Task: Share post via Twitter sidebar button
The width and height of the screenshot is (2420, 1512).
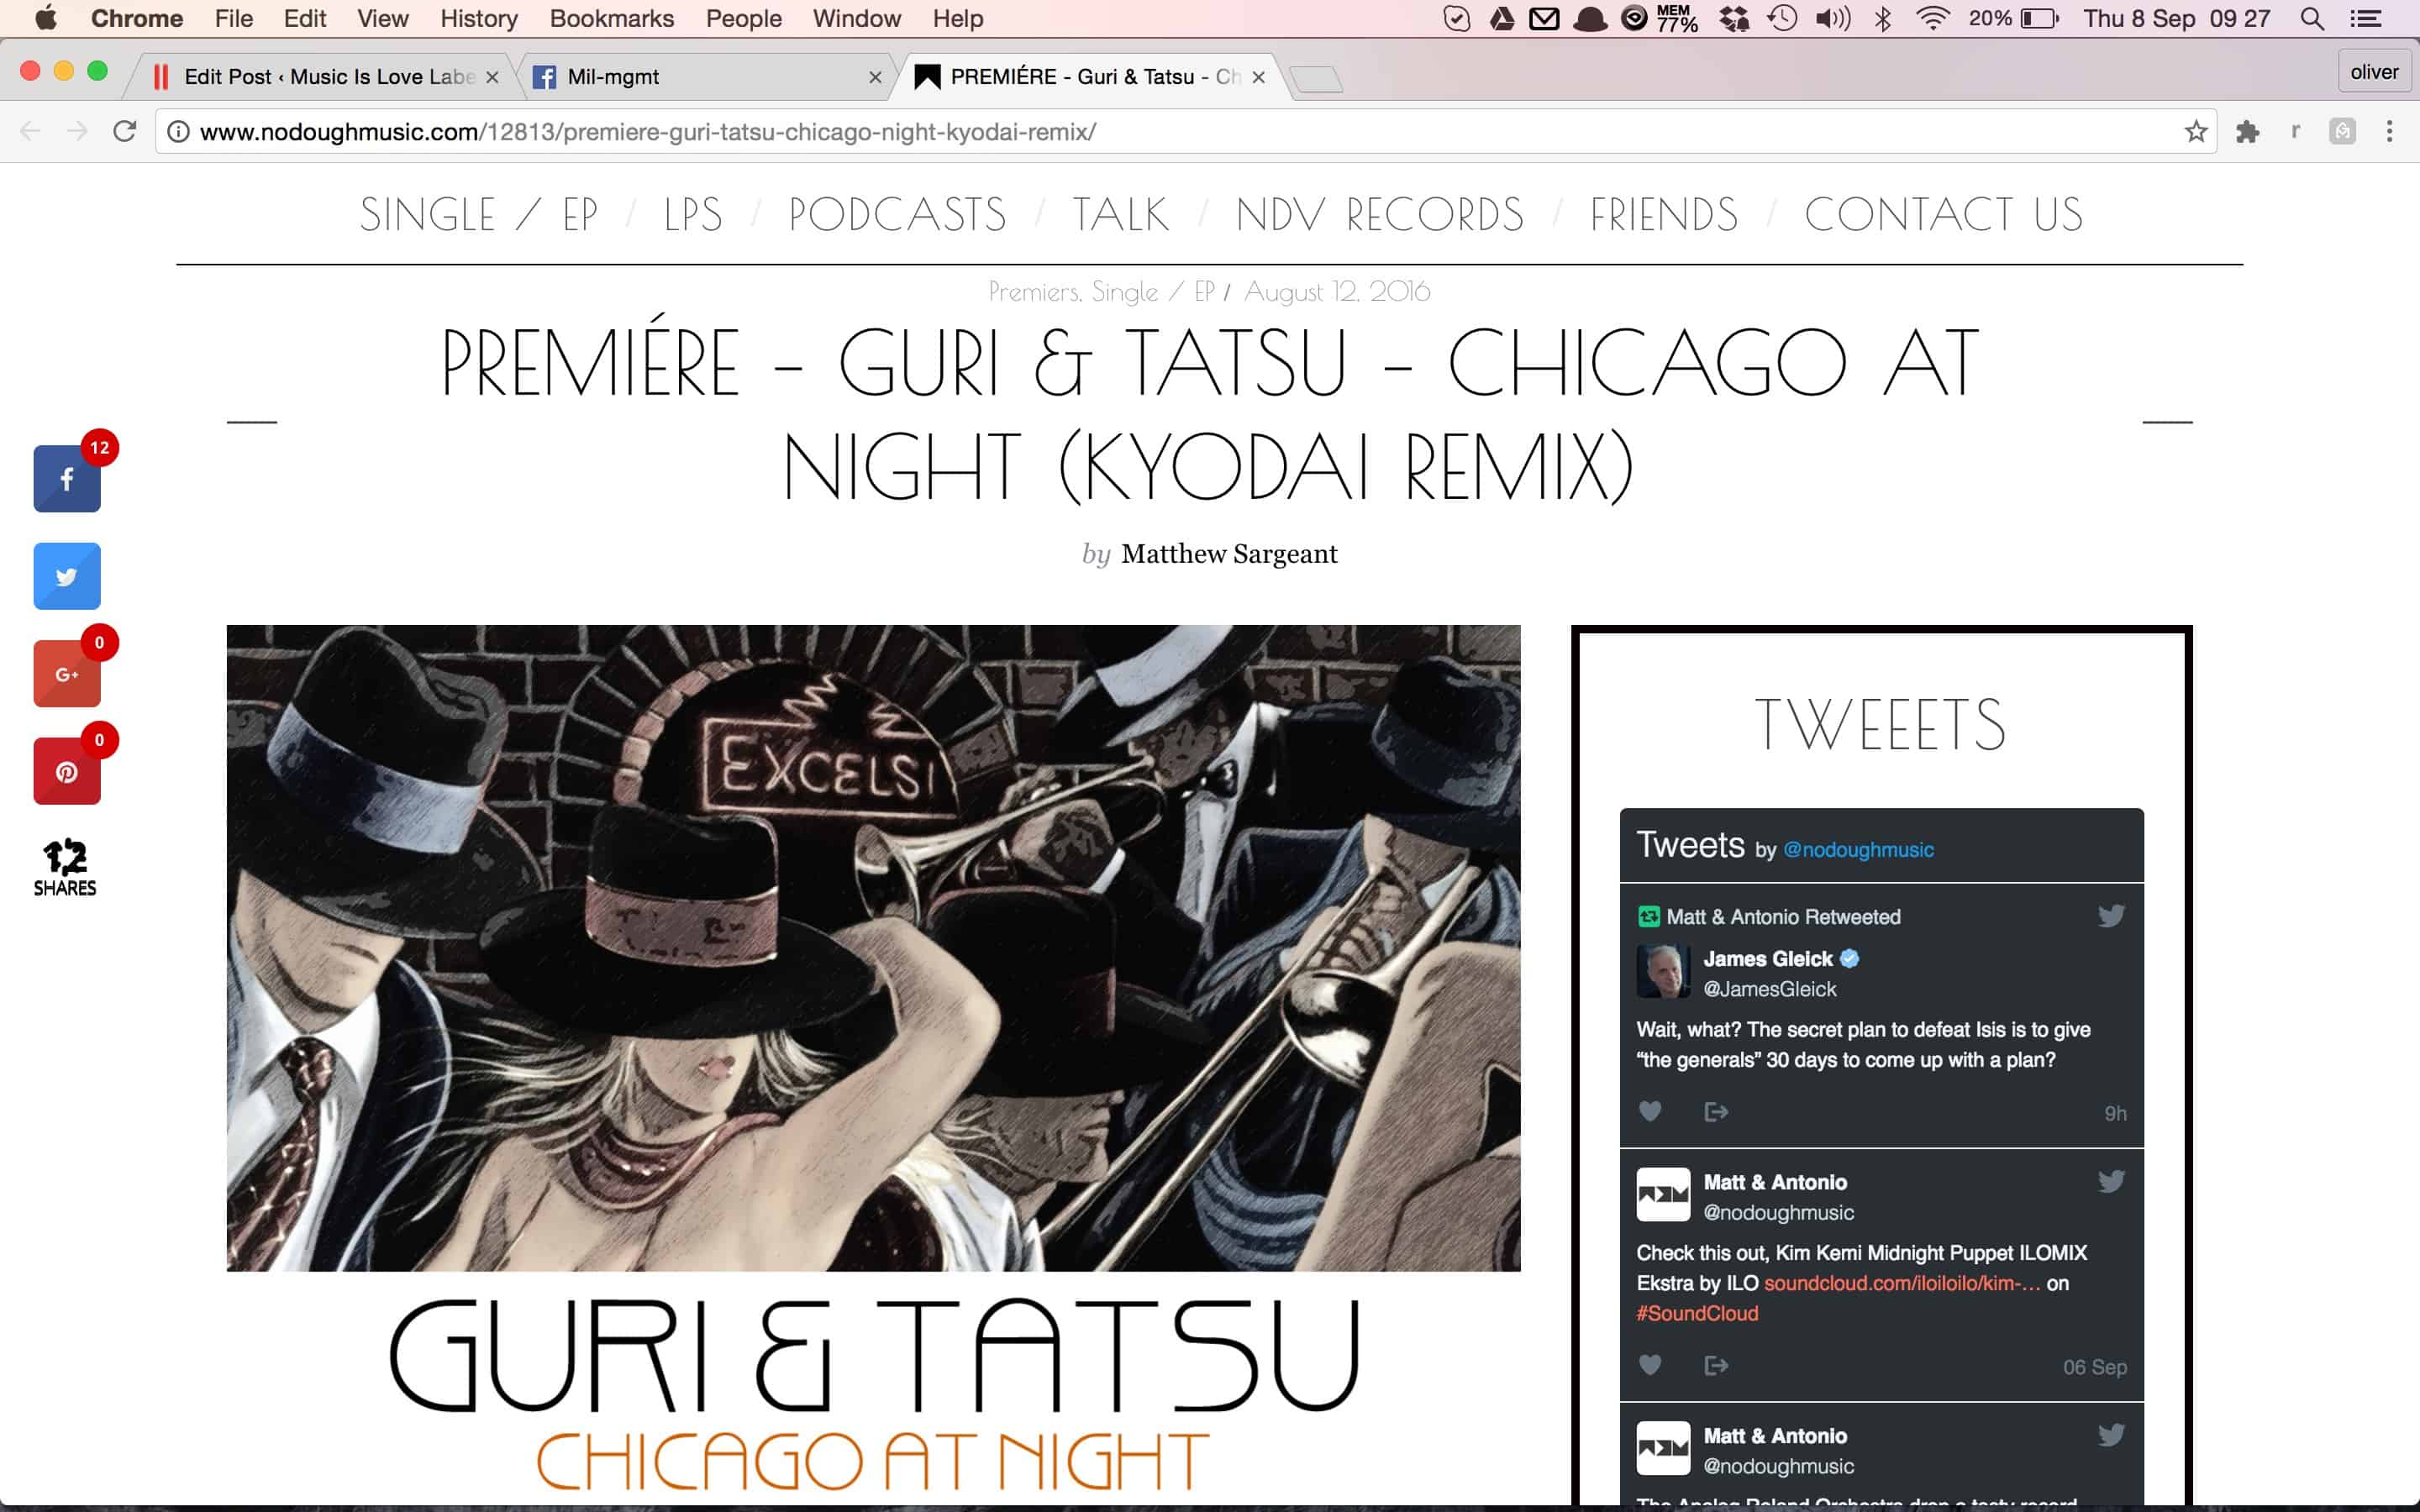Action: (67, 576)
